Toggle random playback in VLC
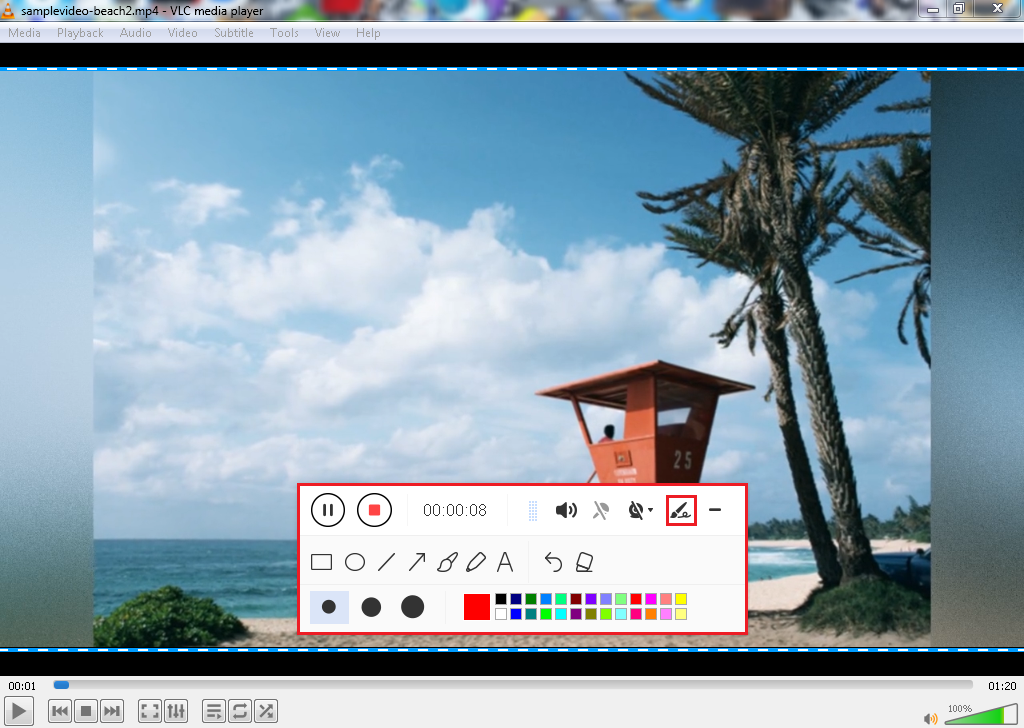1024x728 pixels. (266, 711)
